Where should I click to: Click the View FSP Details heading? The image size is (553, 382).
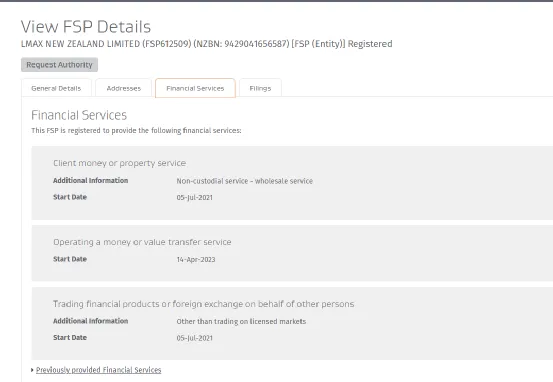[86, 27]
